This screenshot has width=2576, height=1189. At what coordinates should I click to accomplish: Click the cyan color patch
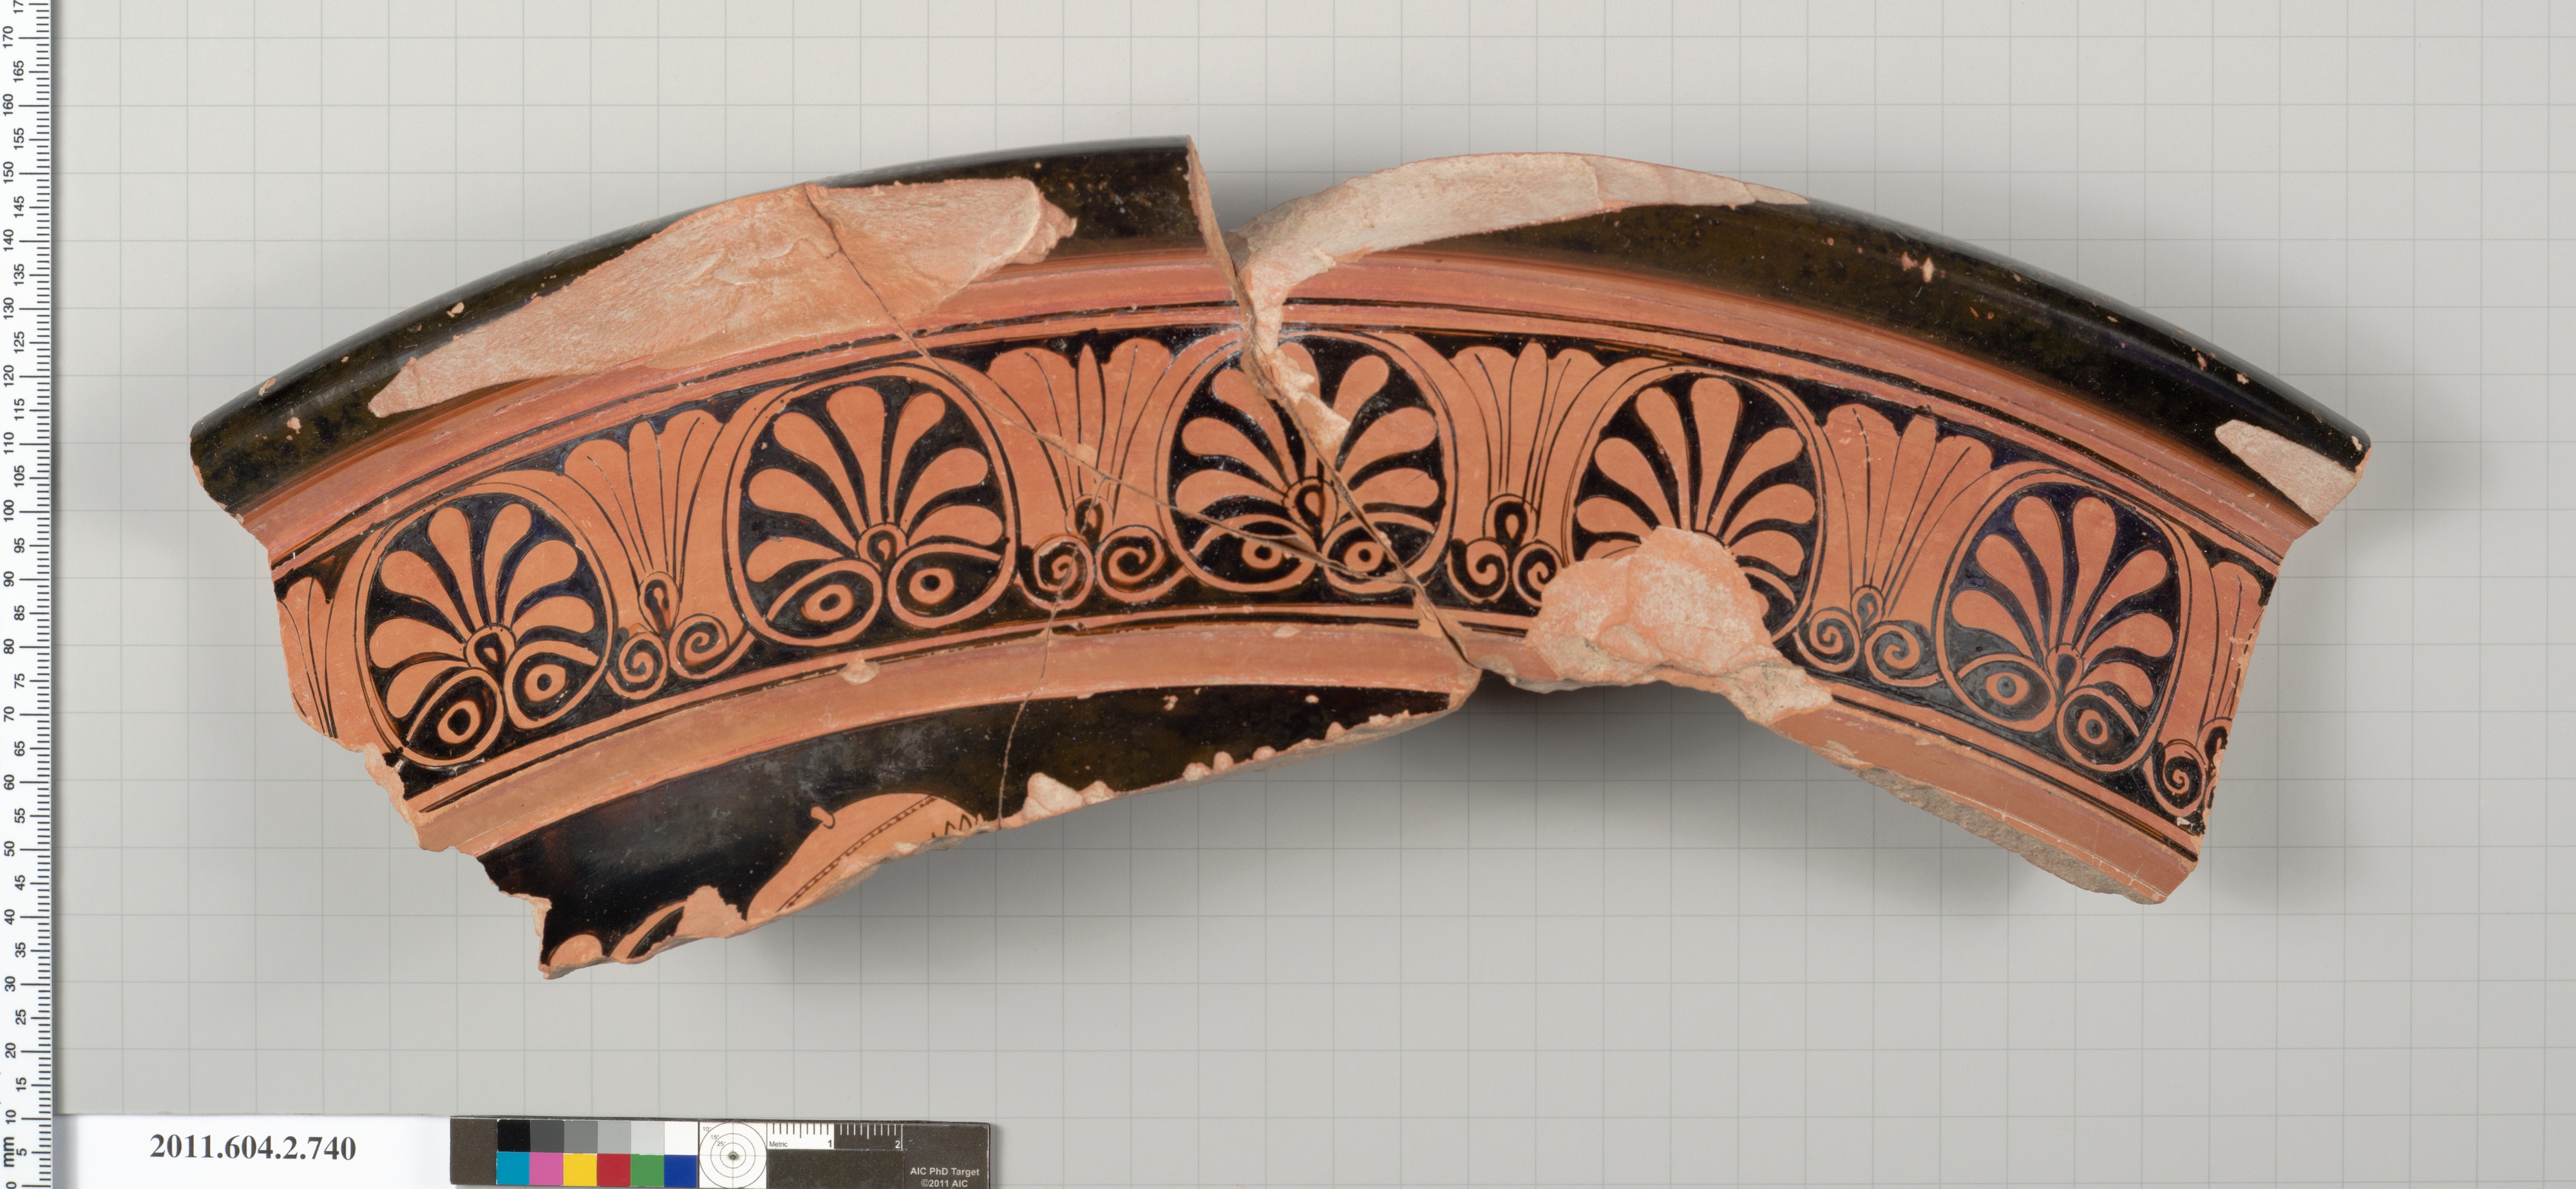click(513, 1168)
